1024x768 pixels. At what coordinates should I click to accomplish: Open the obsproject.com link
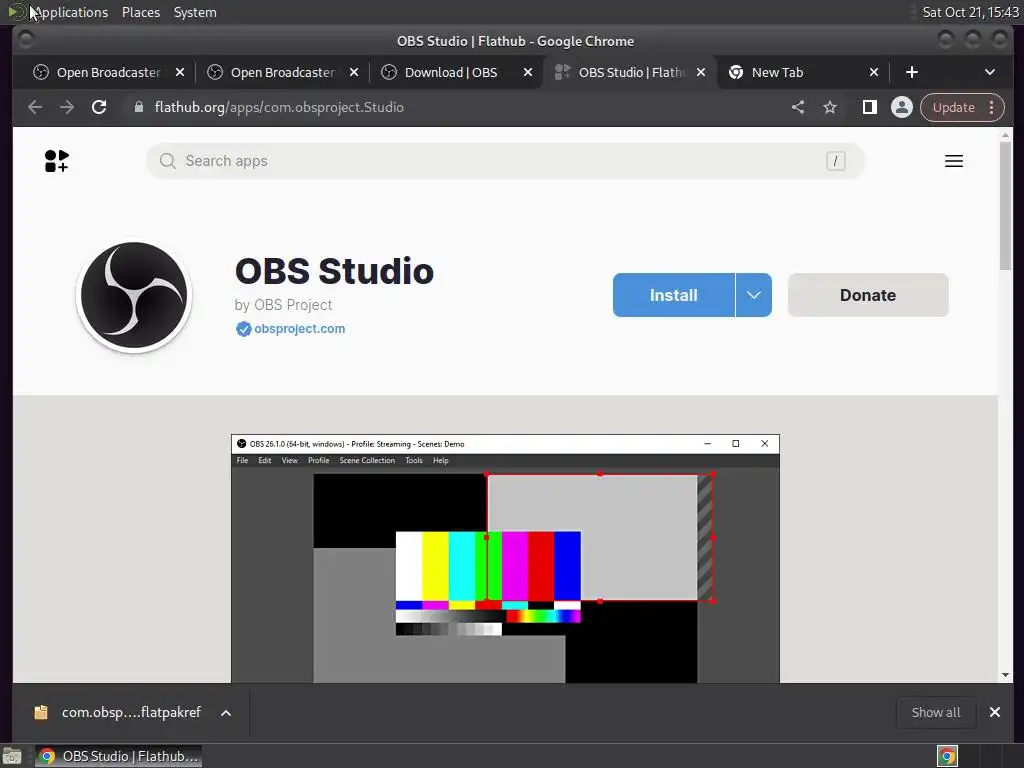pyautogui.click(x=300, y=328)
